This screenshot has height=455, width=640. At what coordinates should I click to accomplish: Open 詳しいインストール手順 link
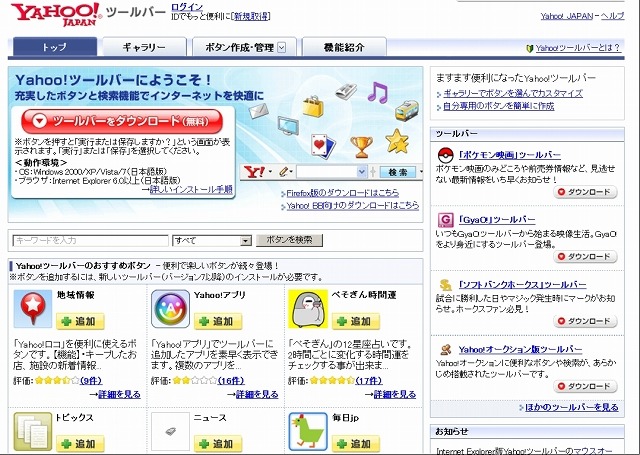tap(191, 189)
